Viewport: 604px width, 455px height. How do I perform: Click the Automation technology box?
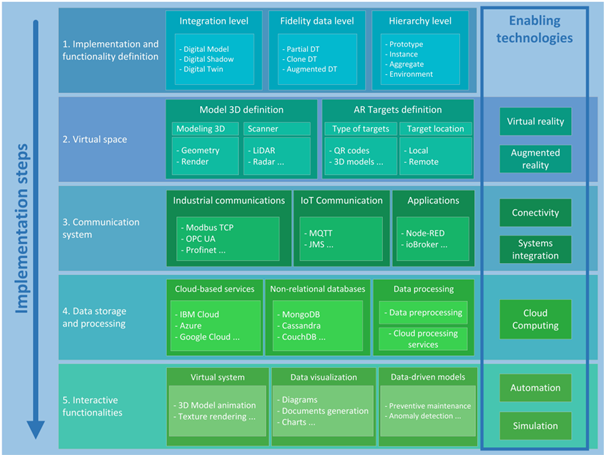[x=535, y=388]
